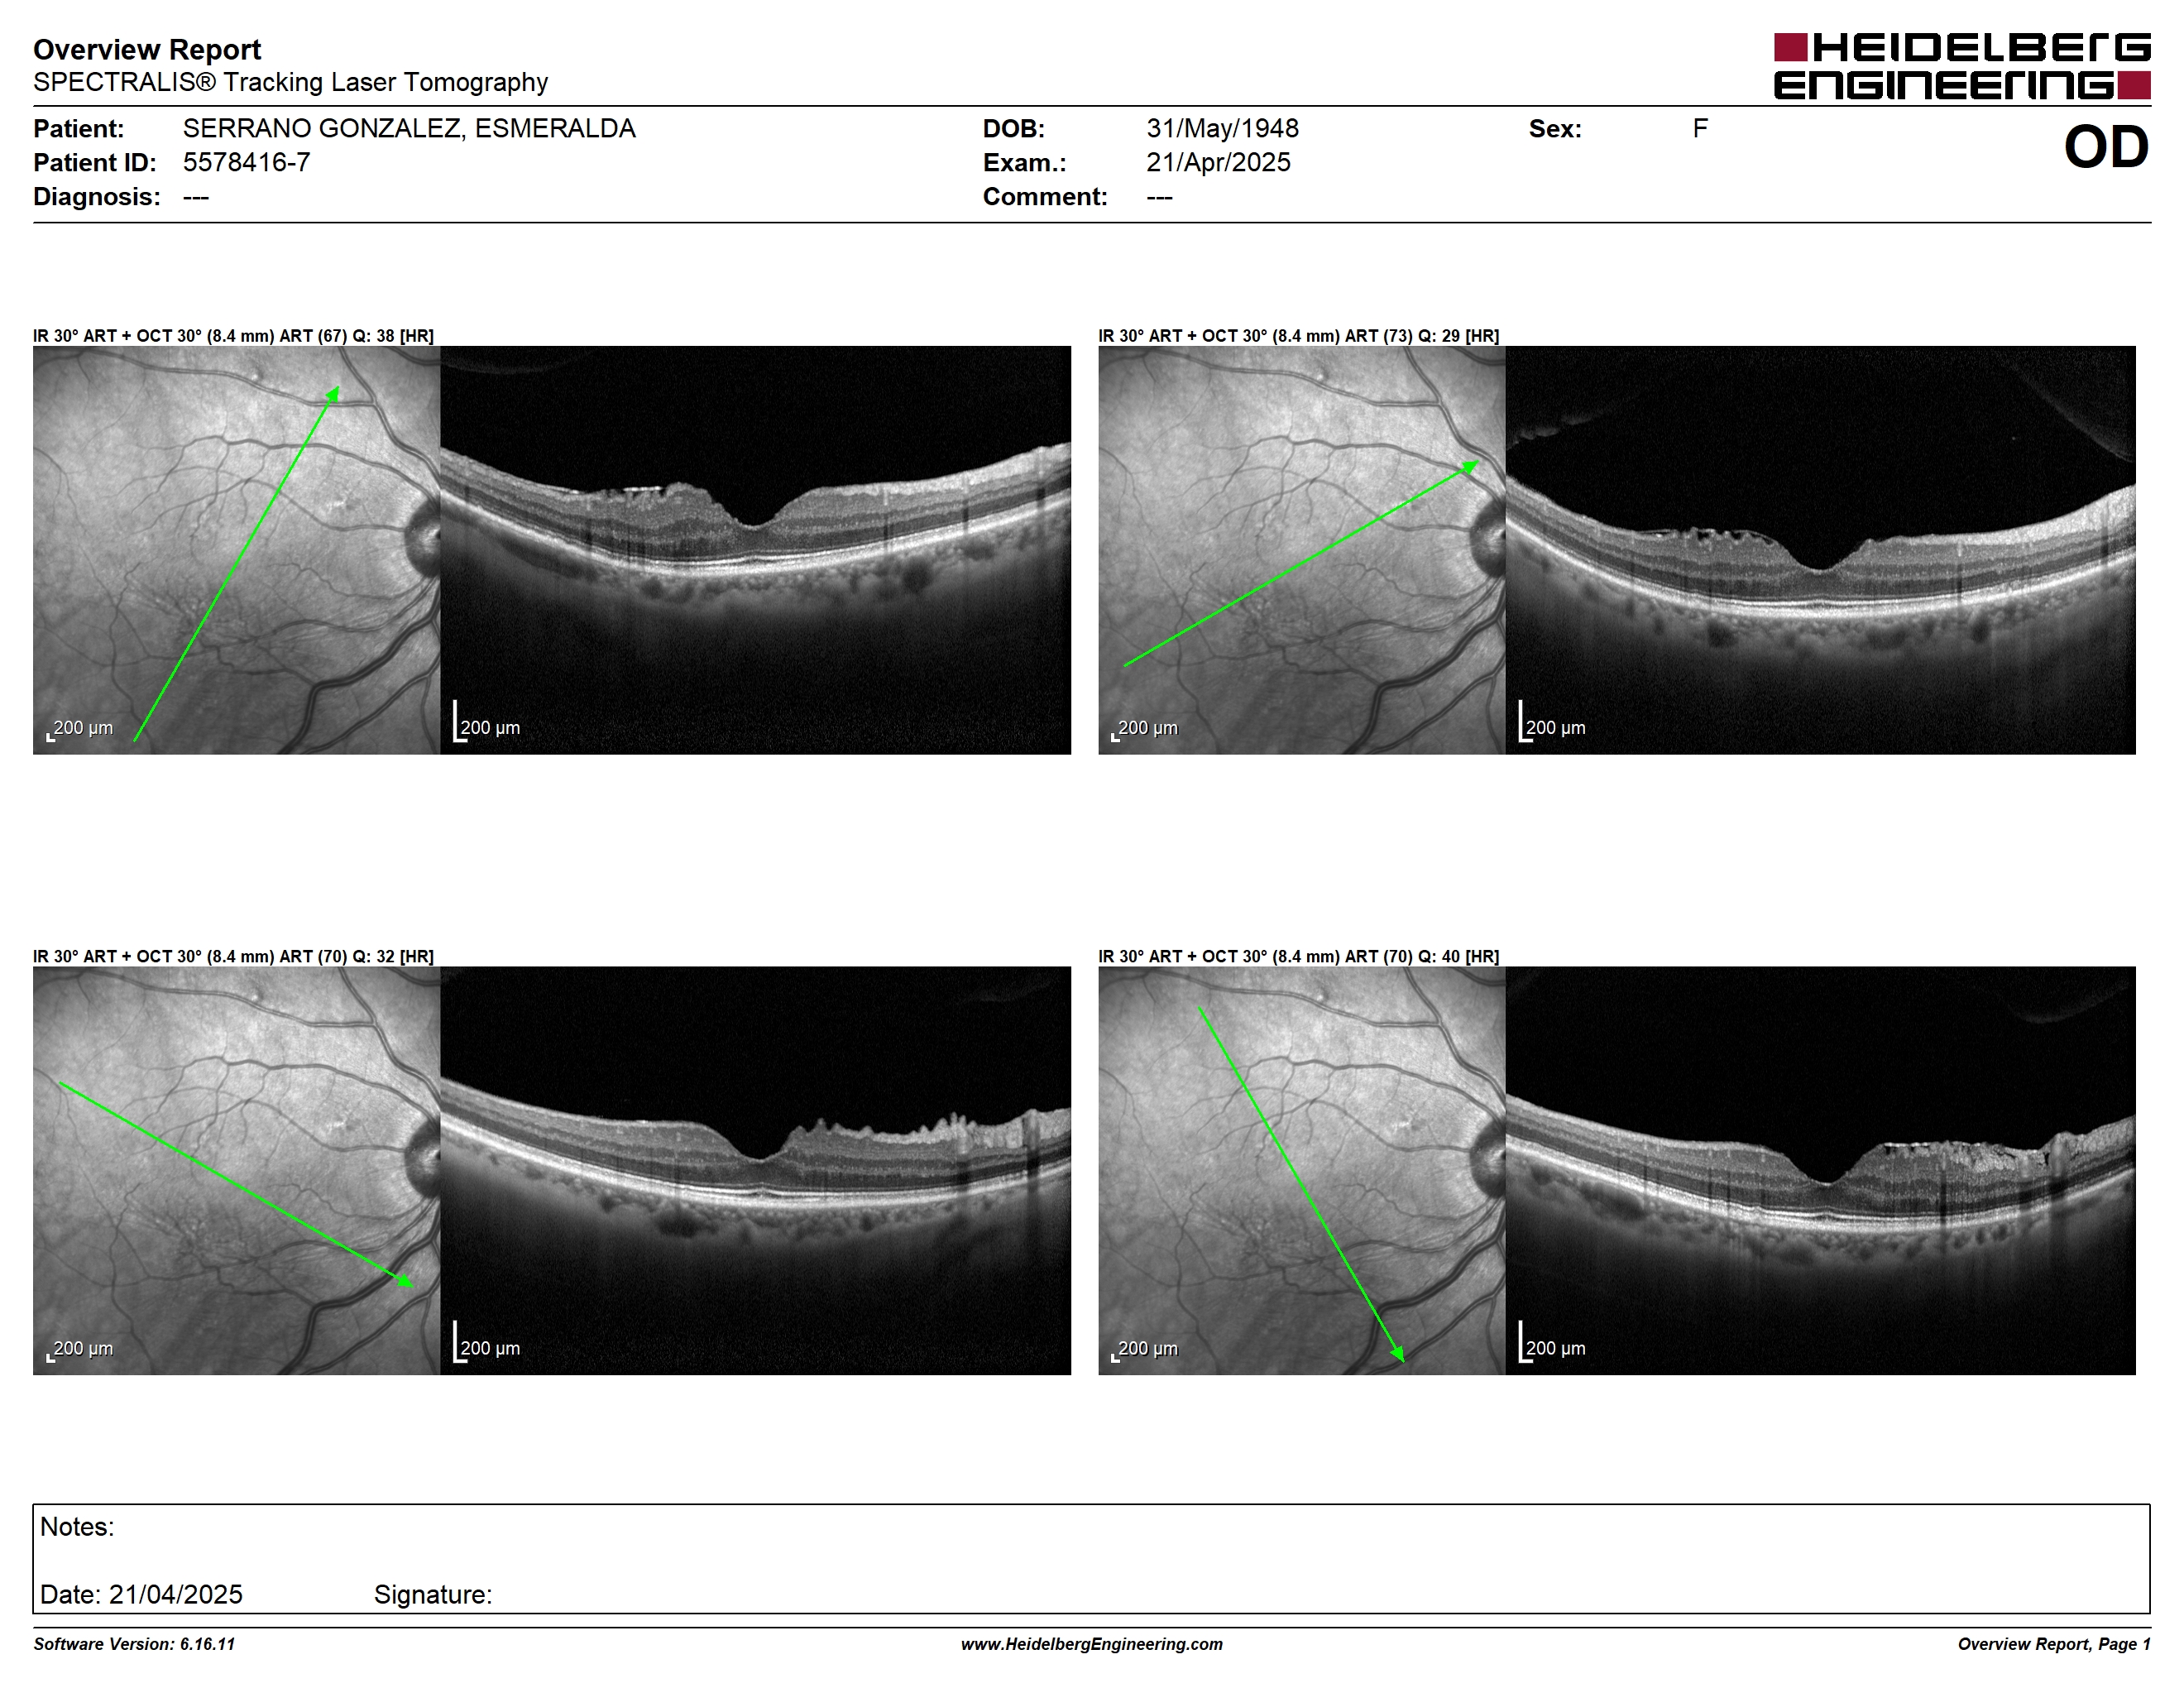Image resolution: width=2184 pixels, height=1688 pixels.
Task: Click the Overview Report title
Action: pyautogui.click(x=147, y=49)
